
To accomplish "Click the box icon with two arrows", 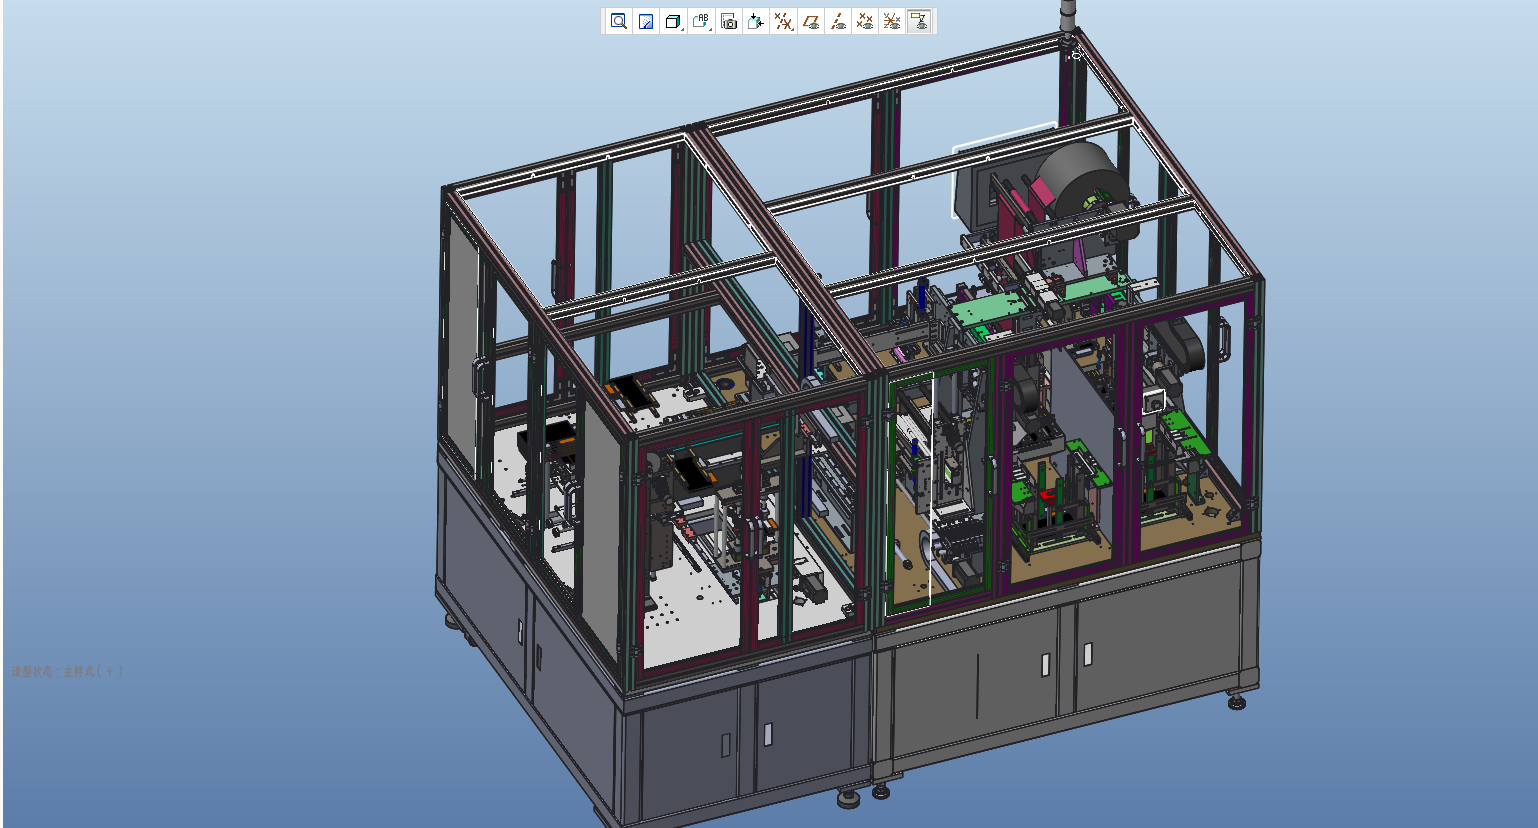I will click(x=756, y=21).
